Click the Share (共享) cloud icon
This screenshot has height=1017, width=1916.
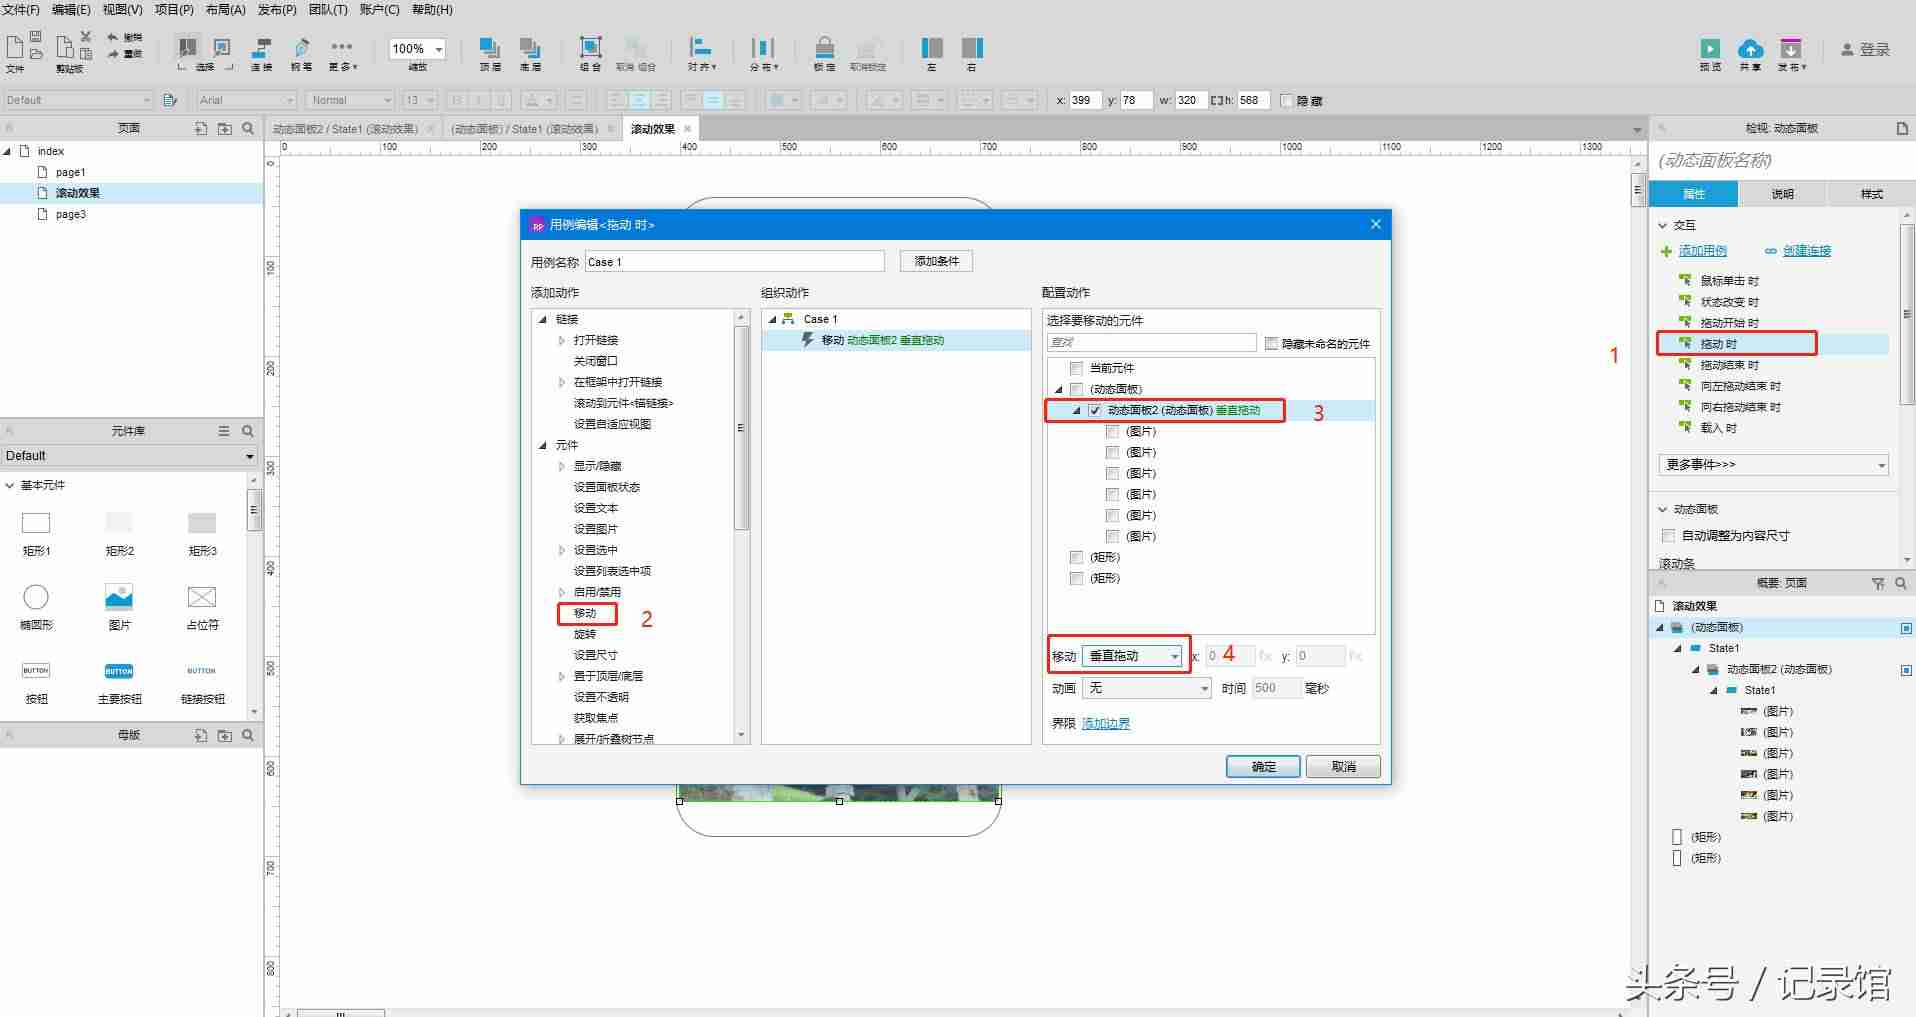pos(1750,48)
